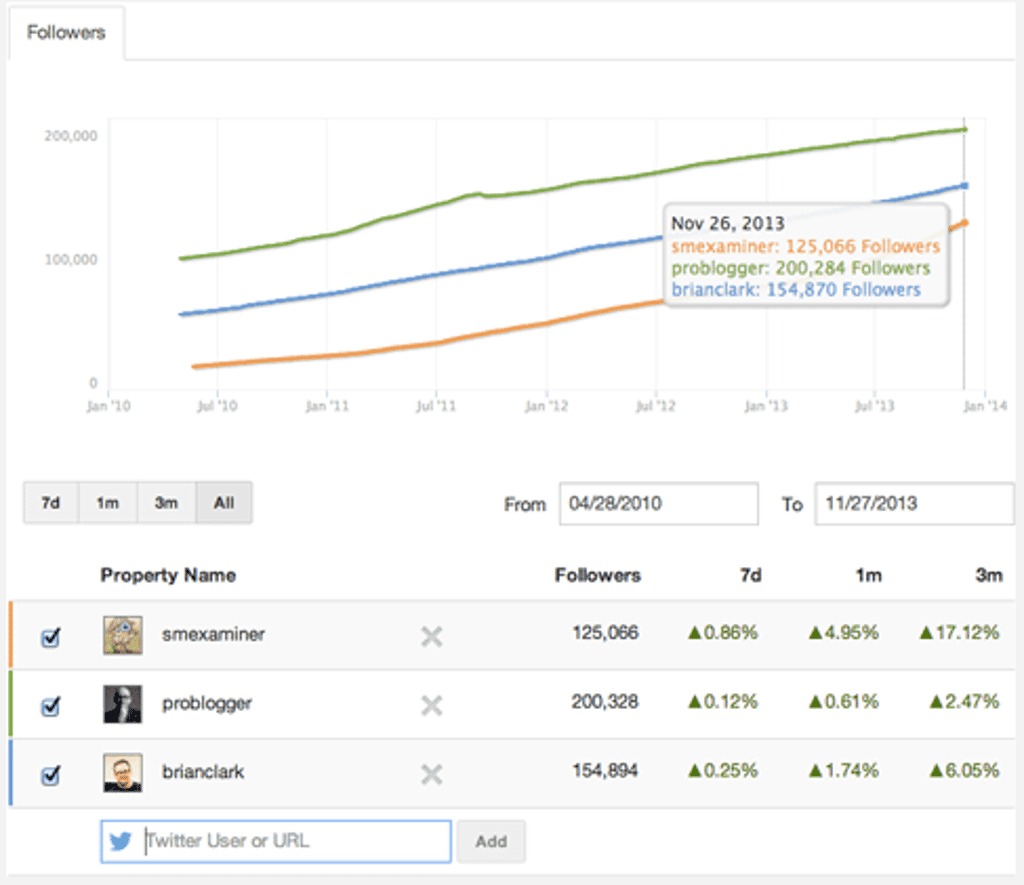Click the Property Name column header
This screenshot has height=885, width=1024.
click(x=168, y=575)
